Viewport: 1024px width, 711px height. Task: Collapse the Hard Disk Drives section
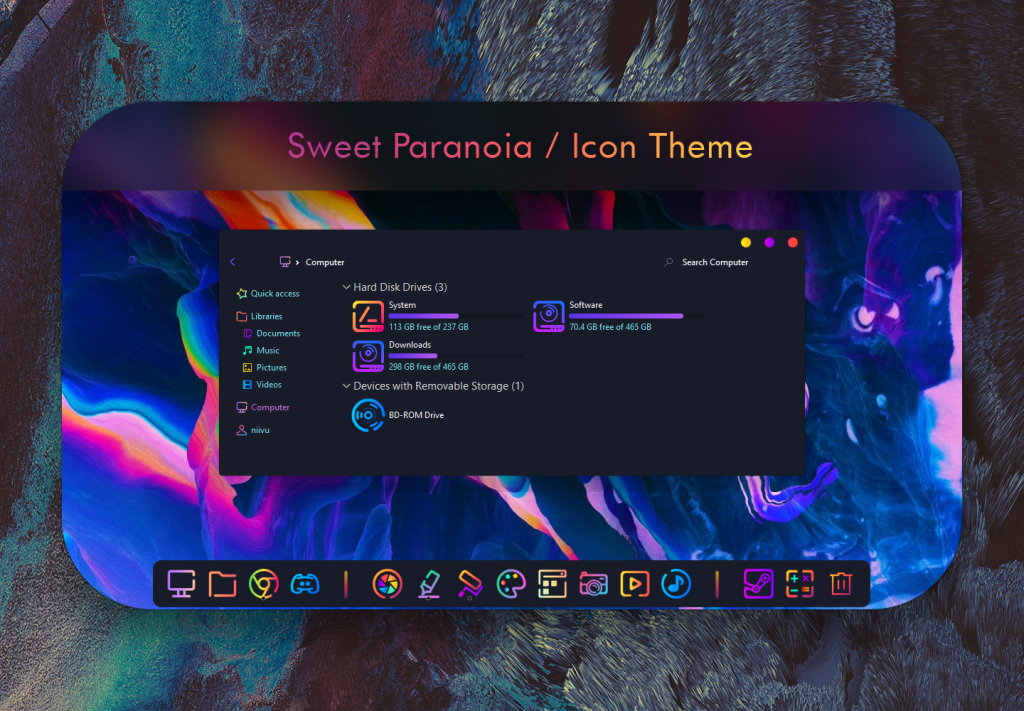click(x=345, y=287)
